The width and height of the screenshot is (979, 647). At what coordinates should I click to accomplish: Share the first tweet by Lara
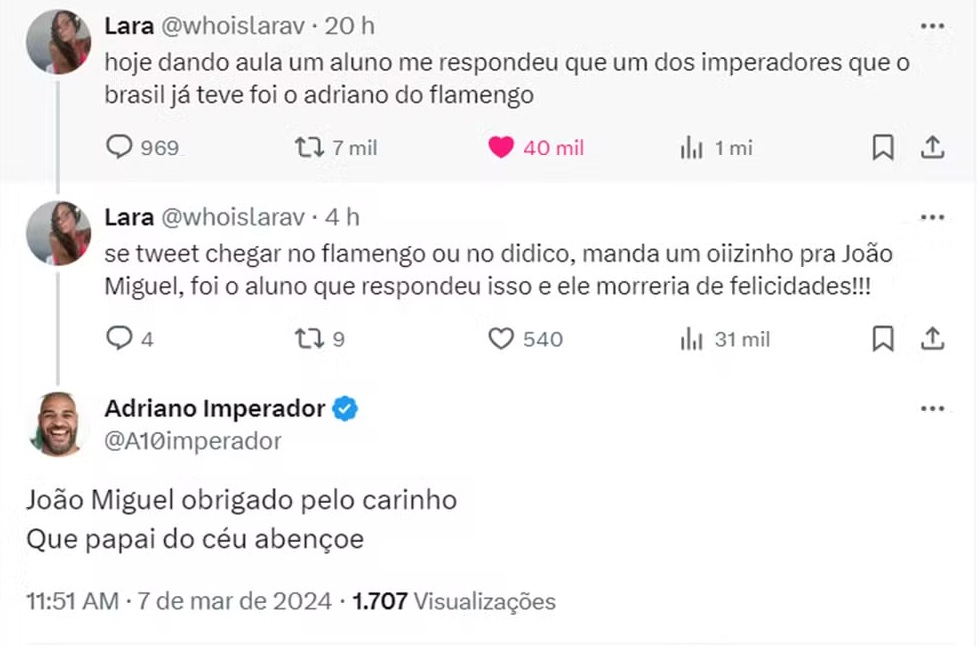(932, 148)
